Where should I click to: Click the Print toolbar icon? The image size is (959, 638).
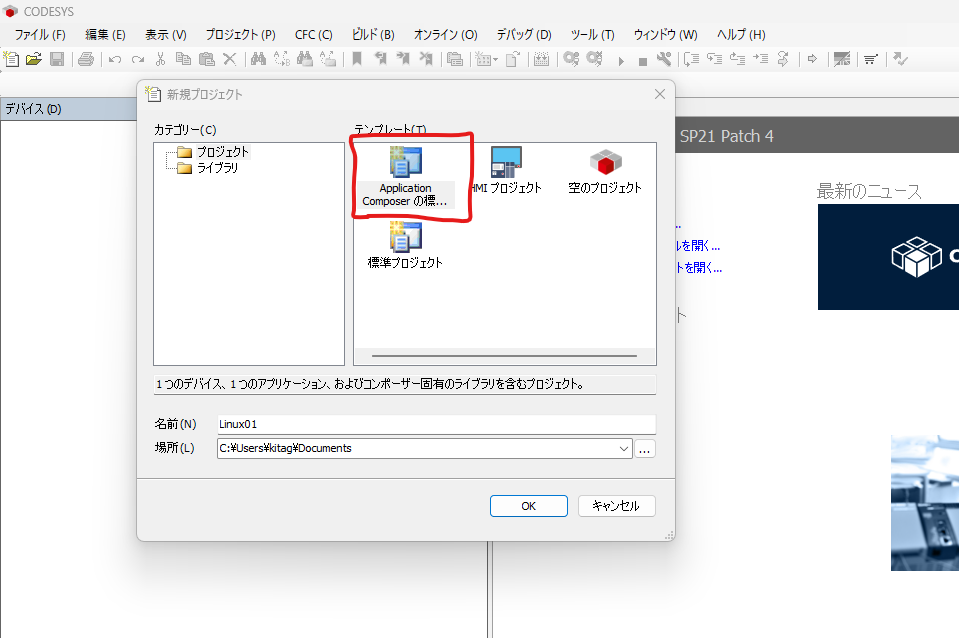(x=86, y=59)
